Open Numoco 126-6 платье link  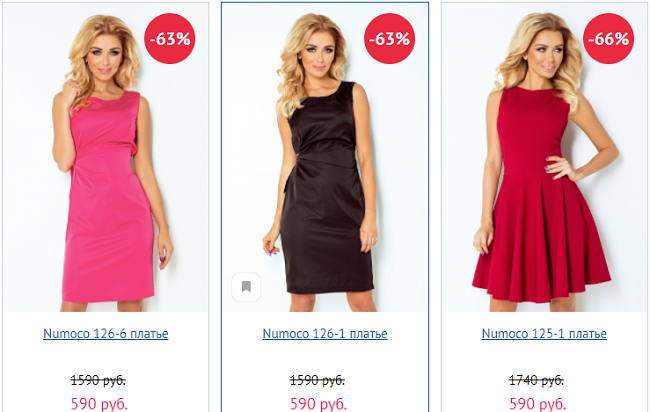(106, 334)
